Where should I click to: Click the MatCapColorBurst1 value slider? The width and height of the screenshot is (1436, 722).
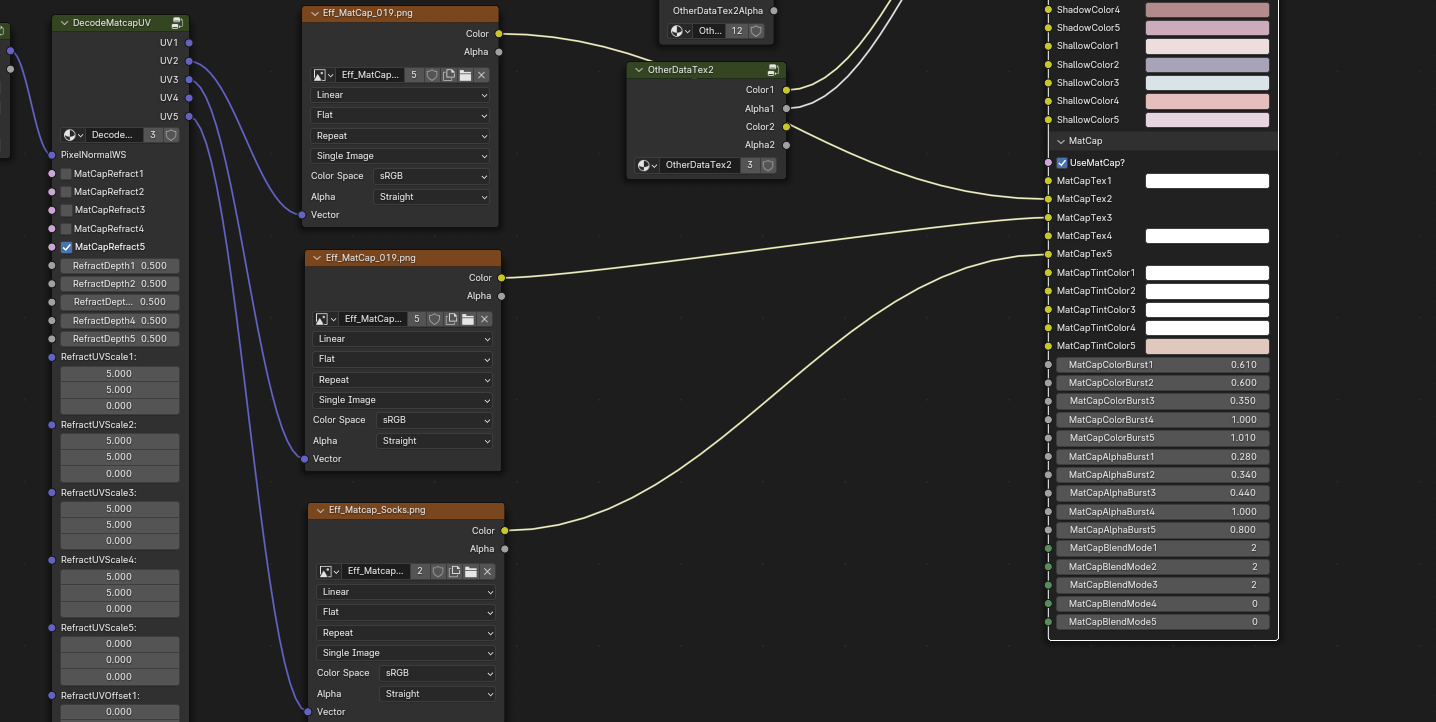1162,365
